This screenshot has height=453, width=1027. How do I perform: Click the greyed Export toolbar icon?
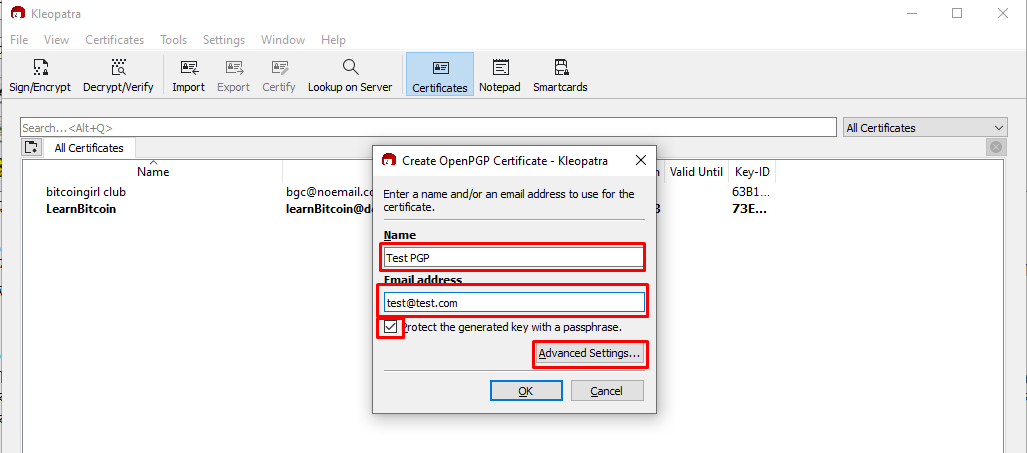click(x=233, y=75)
